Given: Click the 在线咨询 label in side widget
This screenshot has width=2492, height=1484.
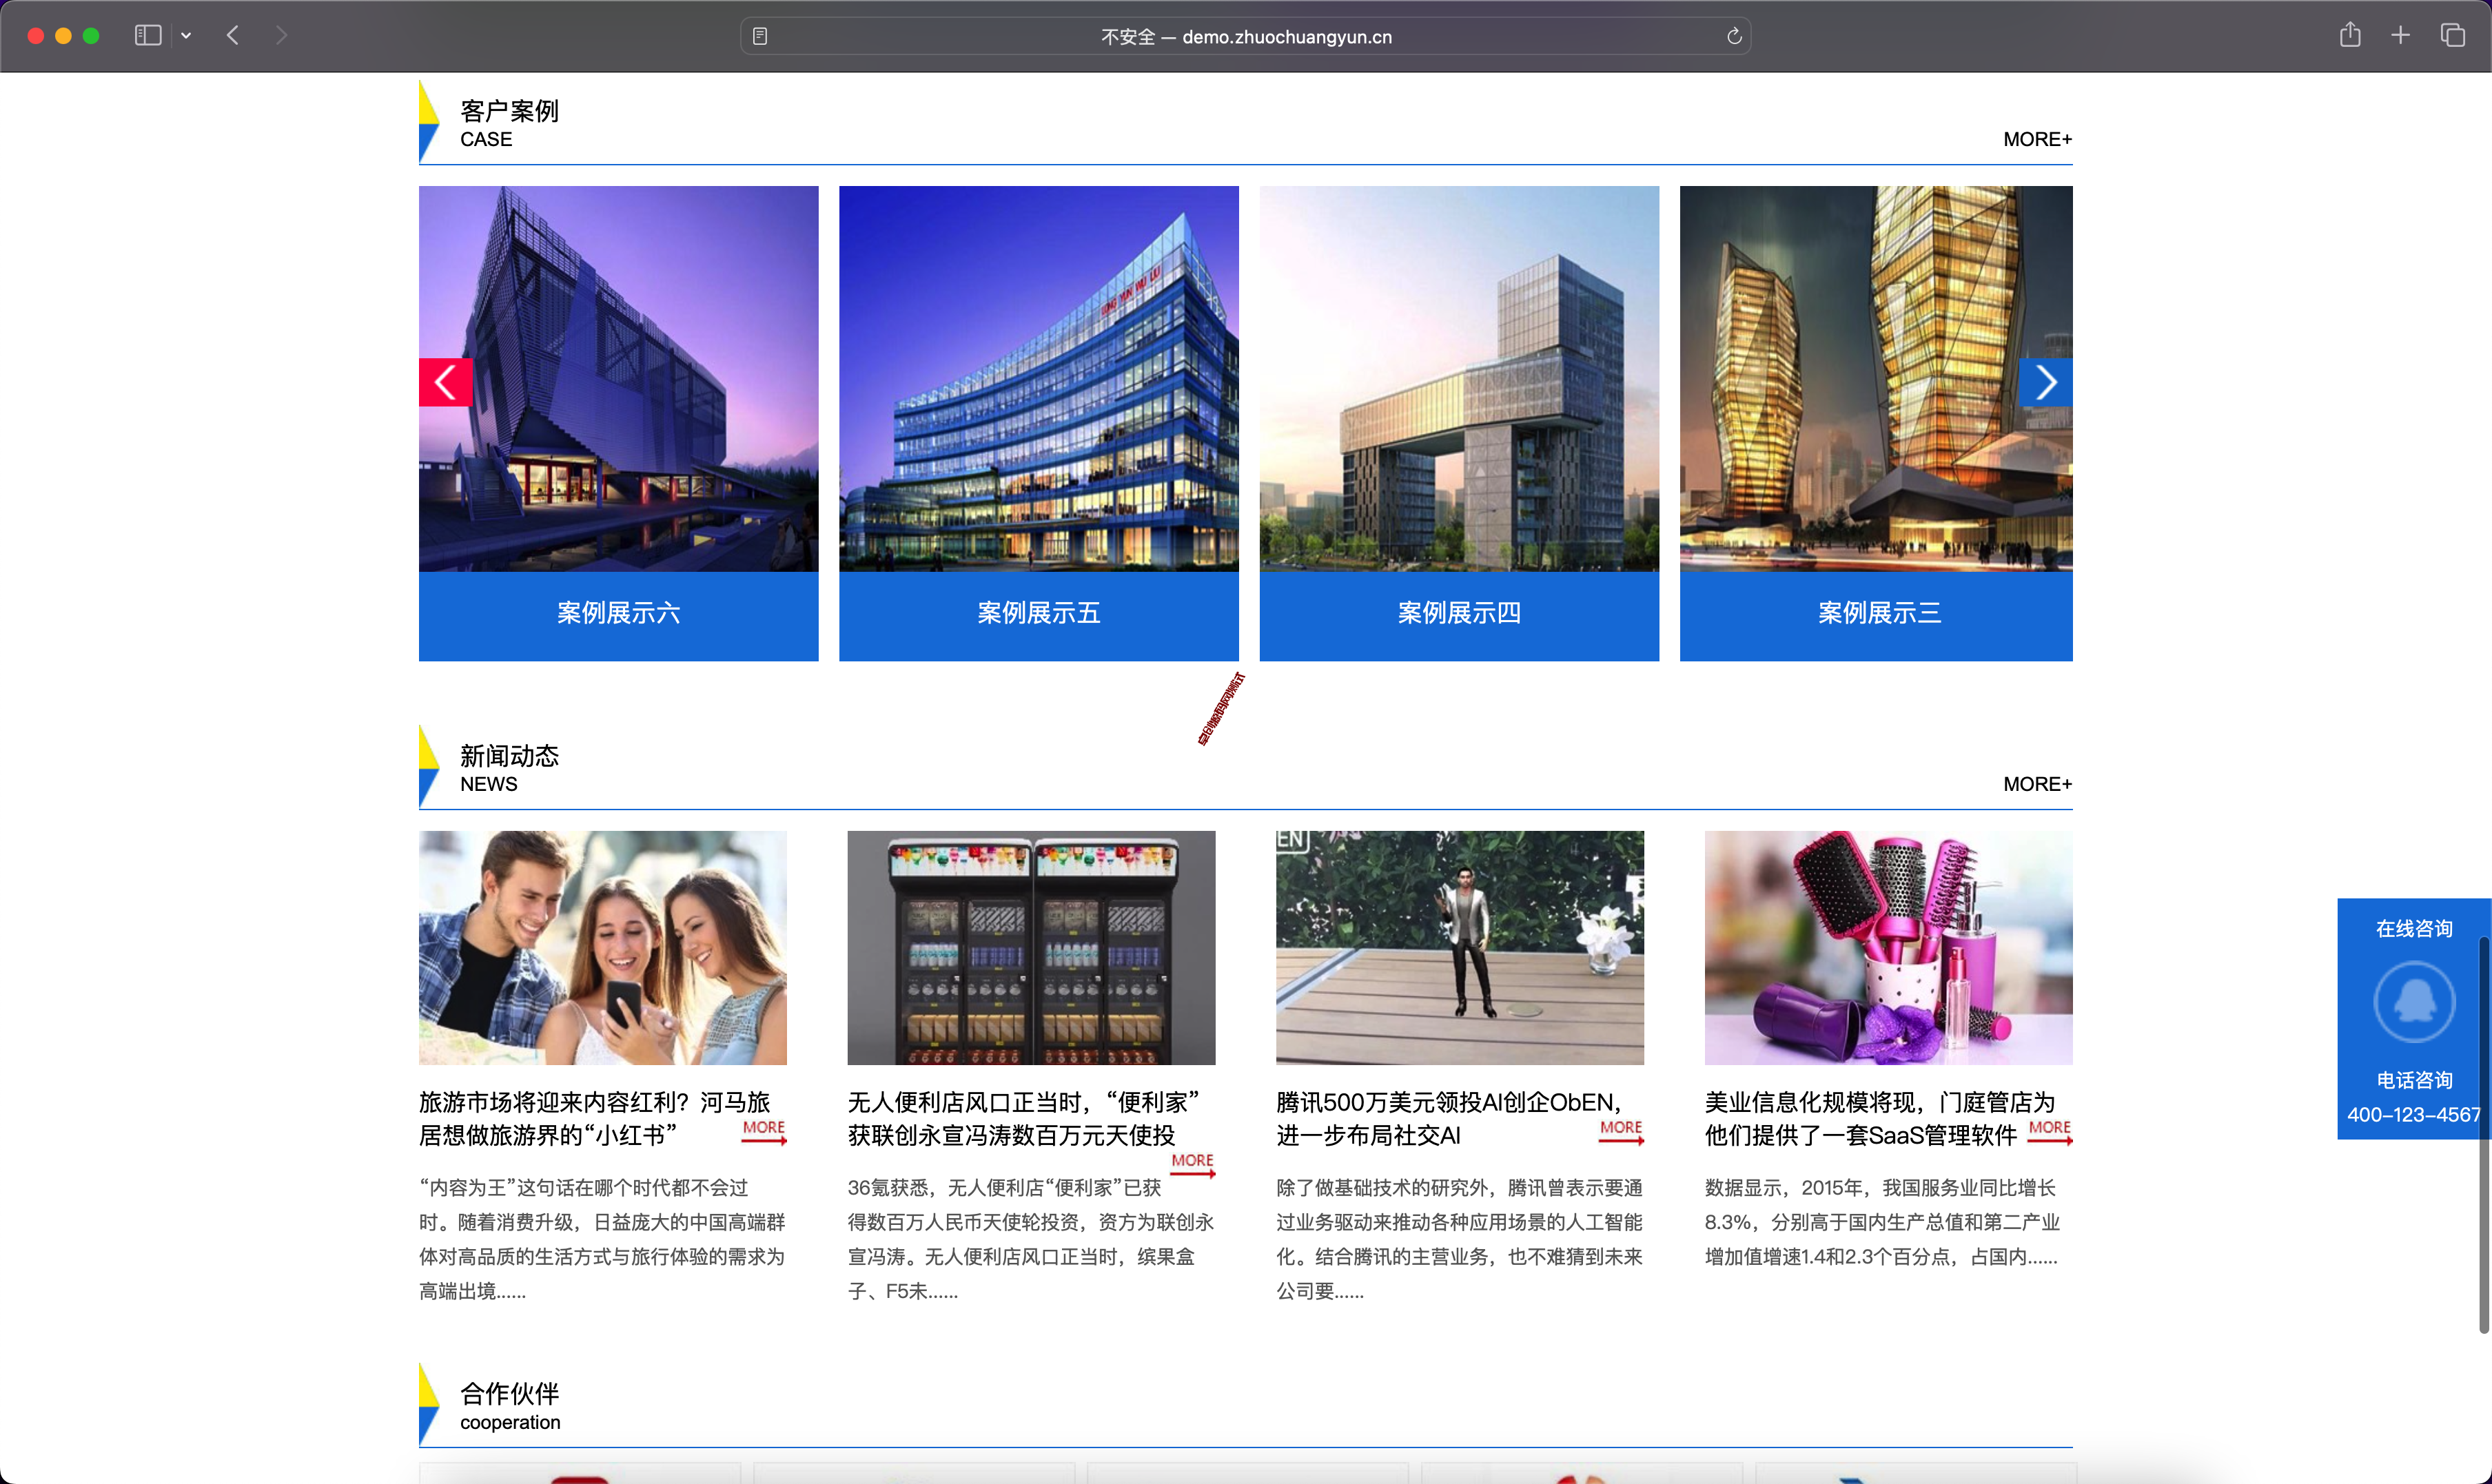Looking at the screenshot, I should point(2414,929).
